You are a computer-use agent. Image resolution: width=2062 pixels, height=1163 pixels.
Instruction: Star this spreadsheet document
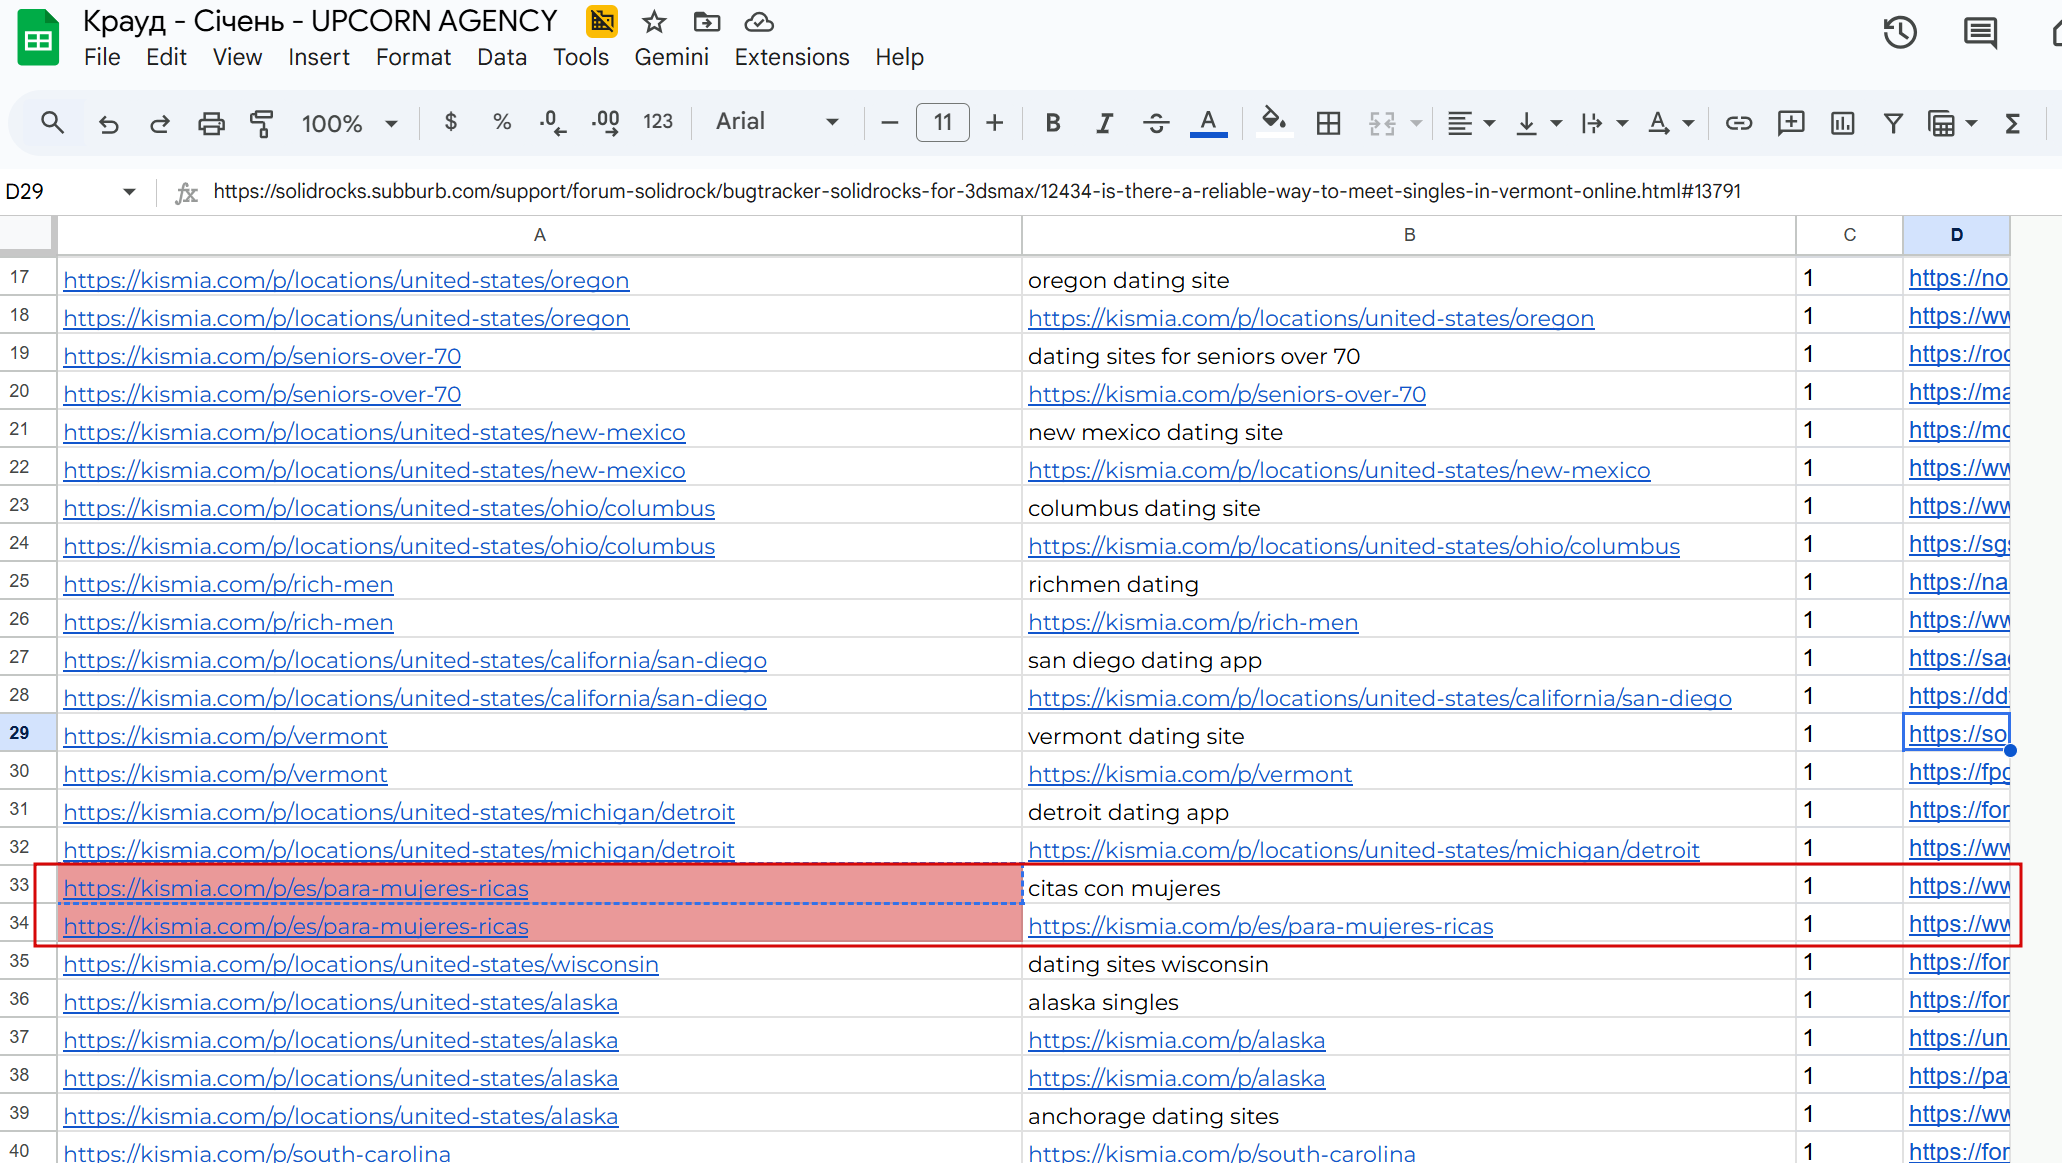654,22
